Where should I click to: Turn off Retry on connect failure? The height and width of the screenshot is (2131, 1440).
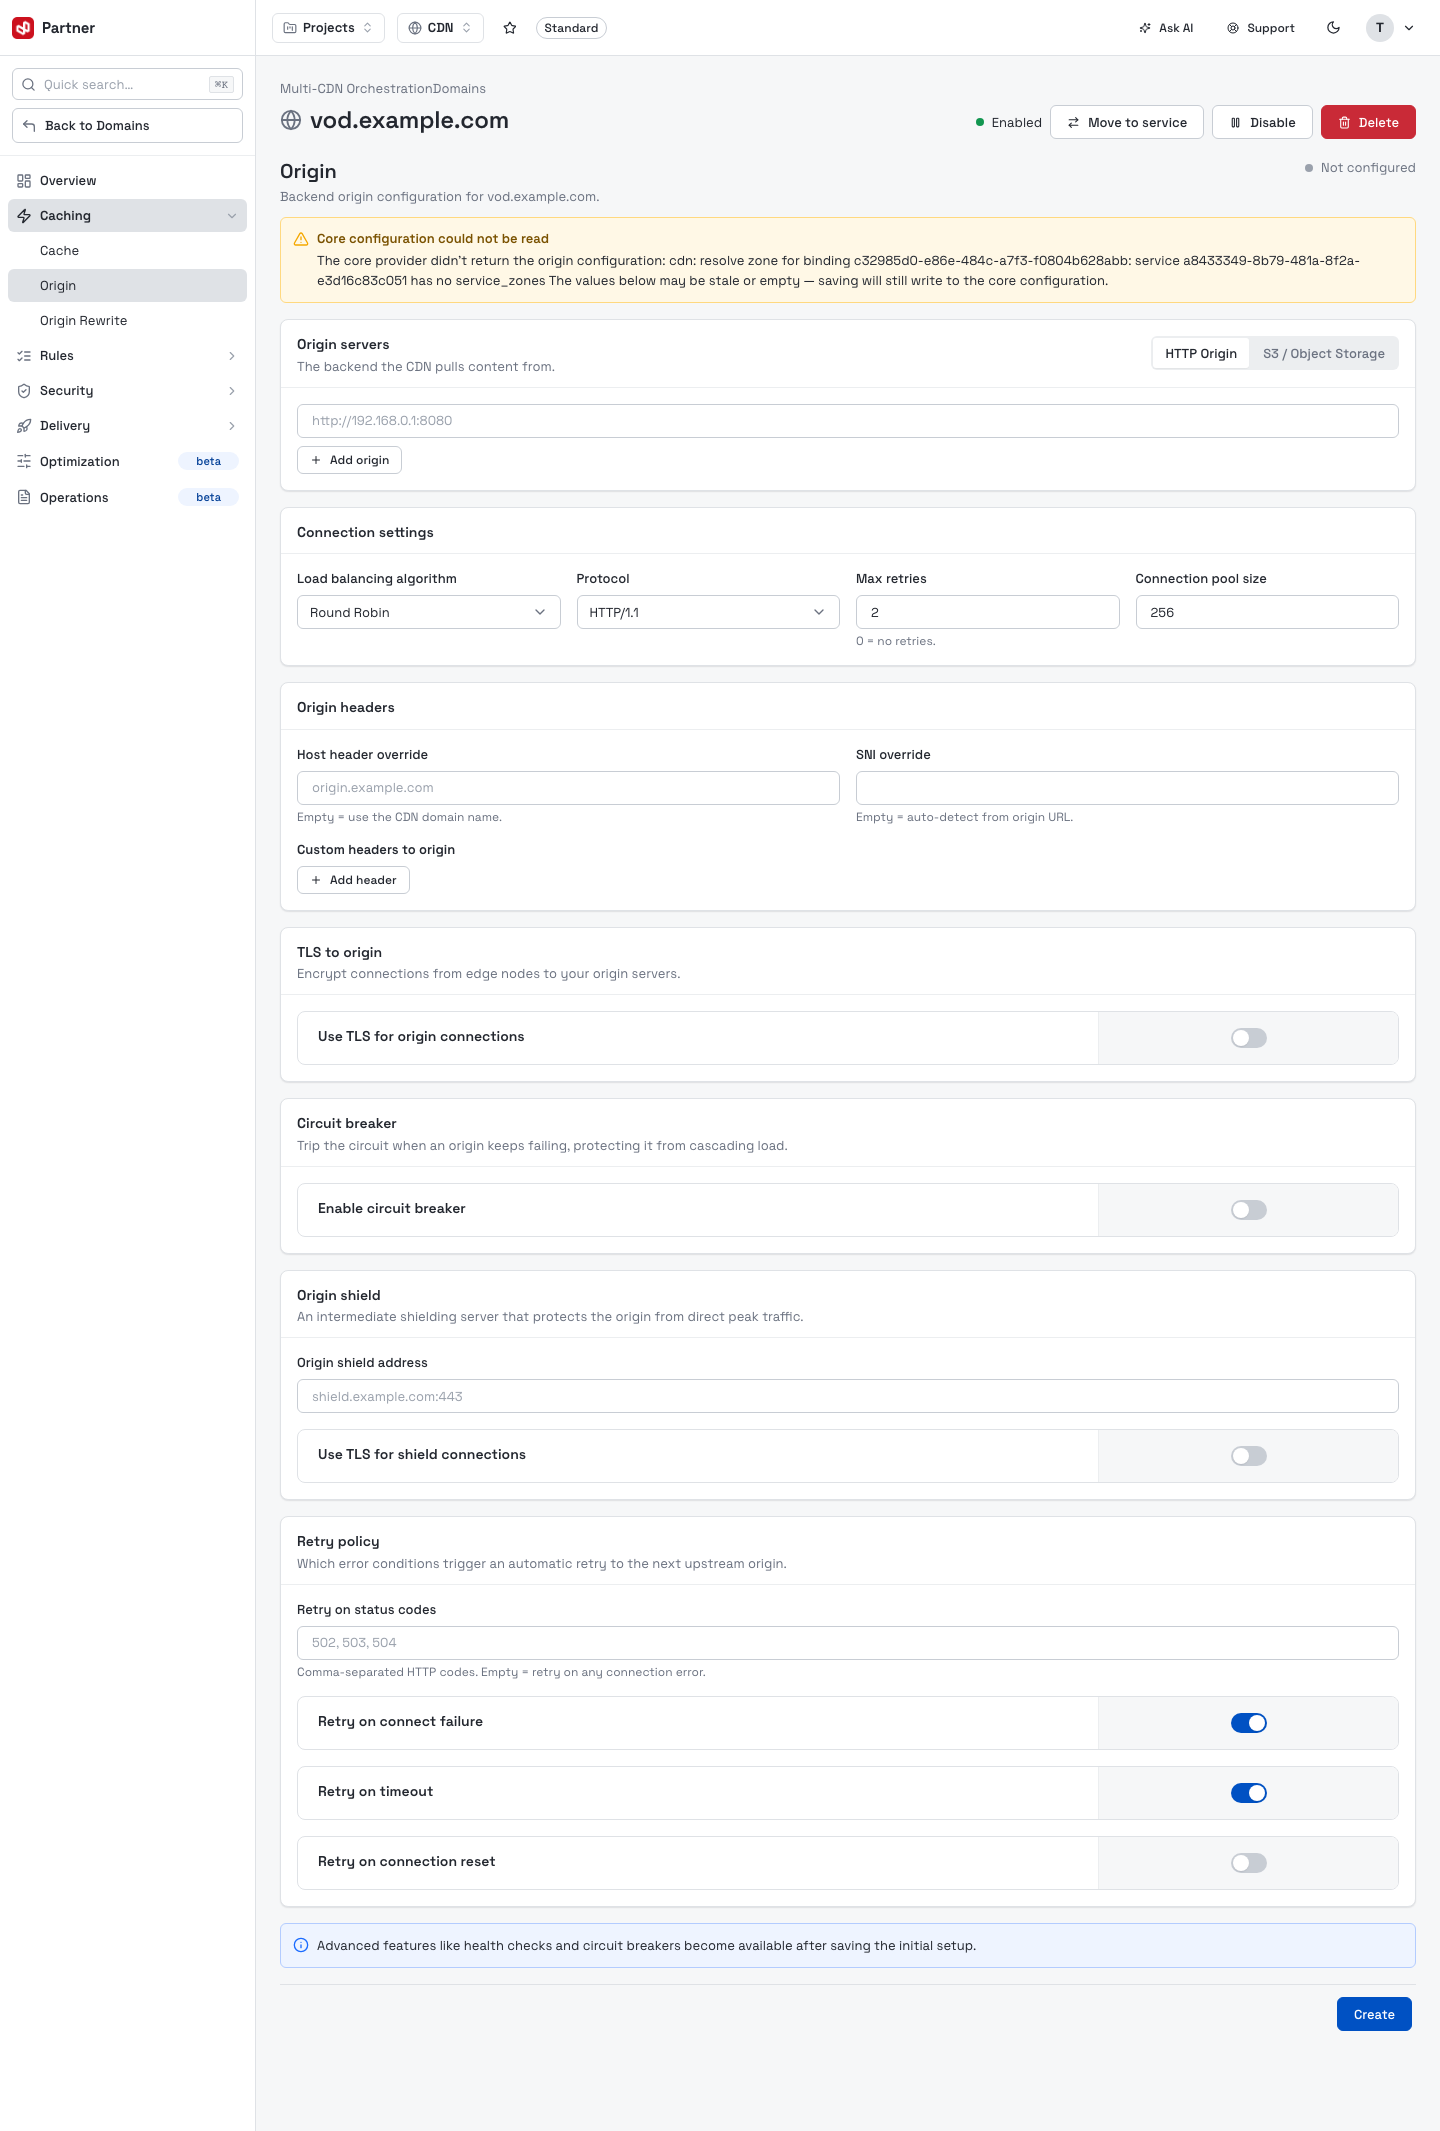click(x=1249, y=1723)
